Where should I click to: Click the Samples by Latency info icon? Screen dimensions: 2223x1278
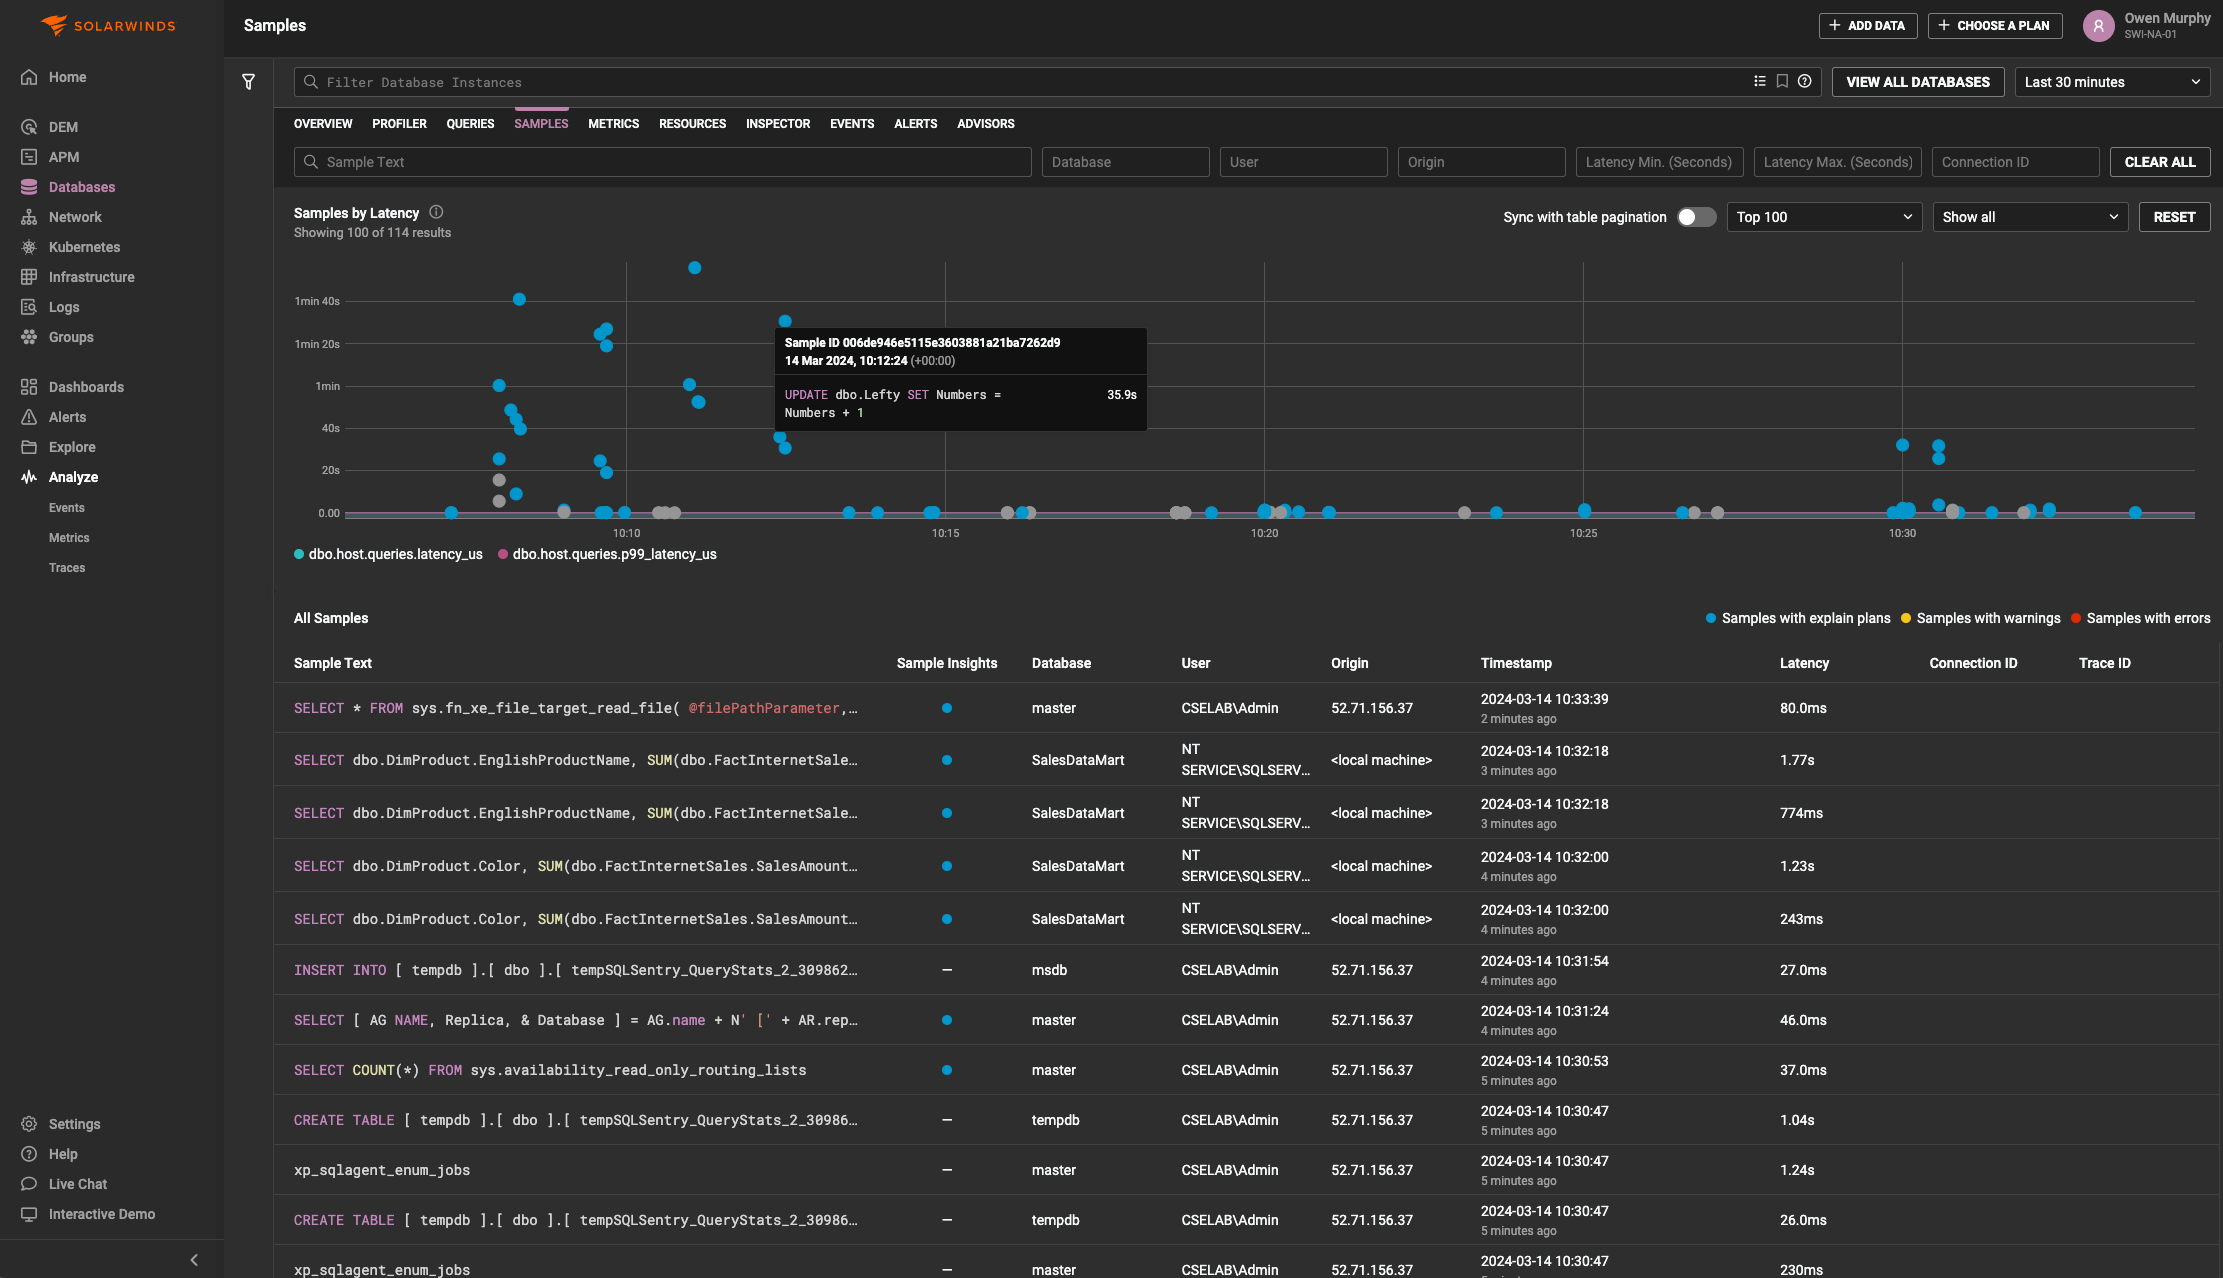(x=436, y=212)
